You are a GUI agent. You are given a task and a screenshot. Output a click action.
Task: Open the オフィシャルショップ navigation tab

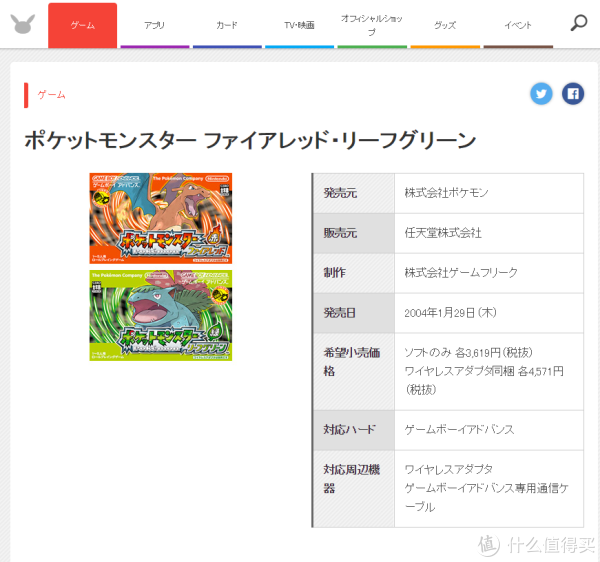point(372,25)
